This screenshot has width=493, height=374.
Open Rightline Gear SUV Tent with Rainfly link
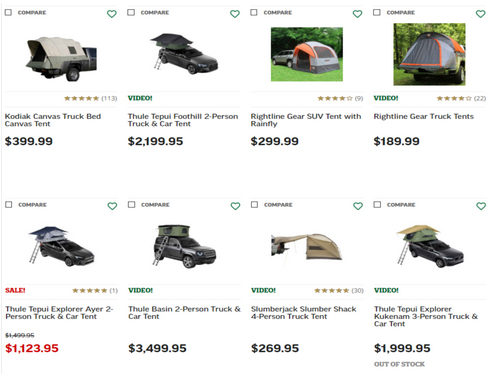pos(306,120)
